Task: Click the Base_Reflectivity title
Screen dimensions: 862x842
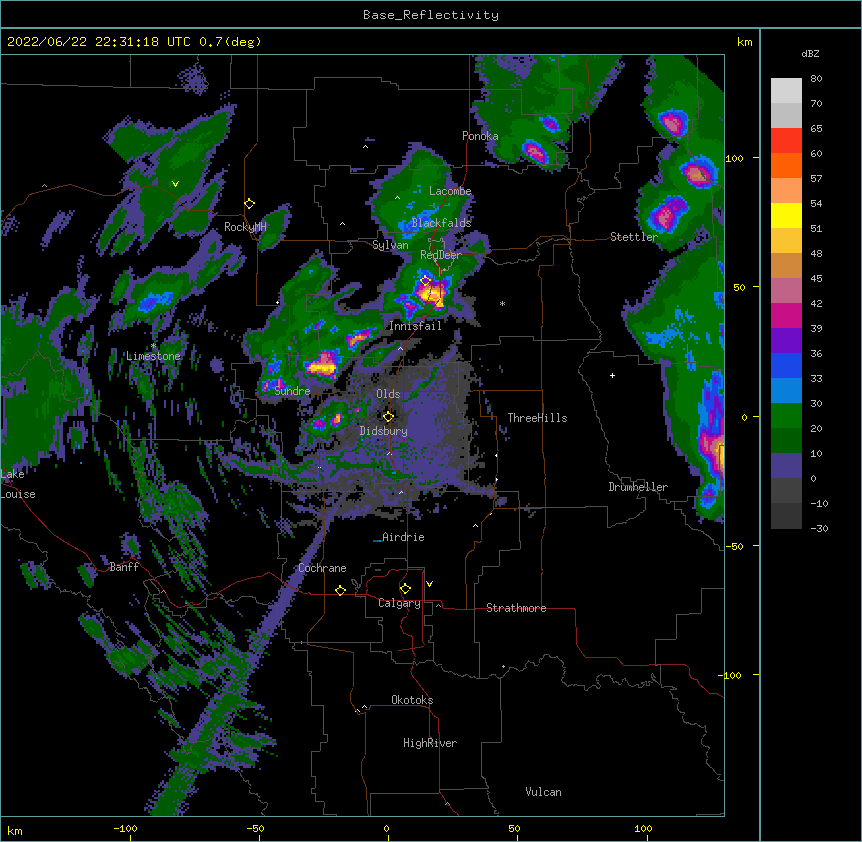Action: click(431, 15)
